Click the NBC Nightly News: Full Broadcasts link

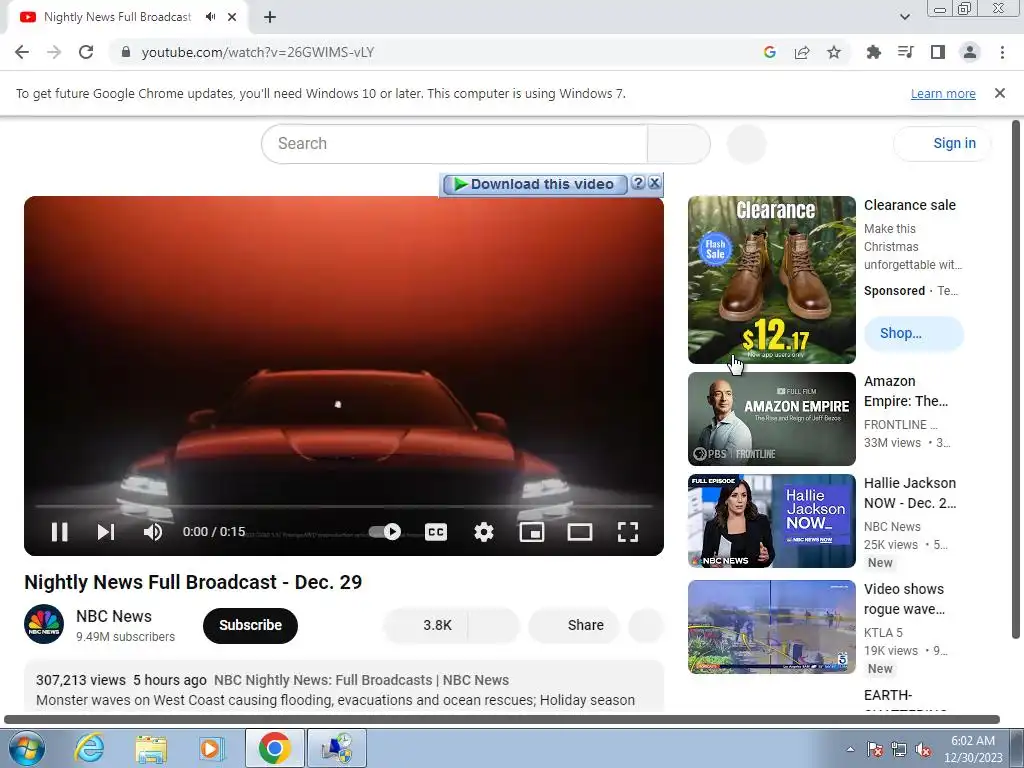pos(361,680)
